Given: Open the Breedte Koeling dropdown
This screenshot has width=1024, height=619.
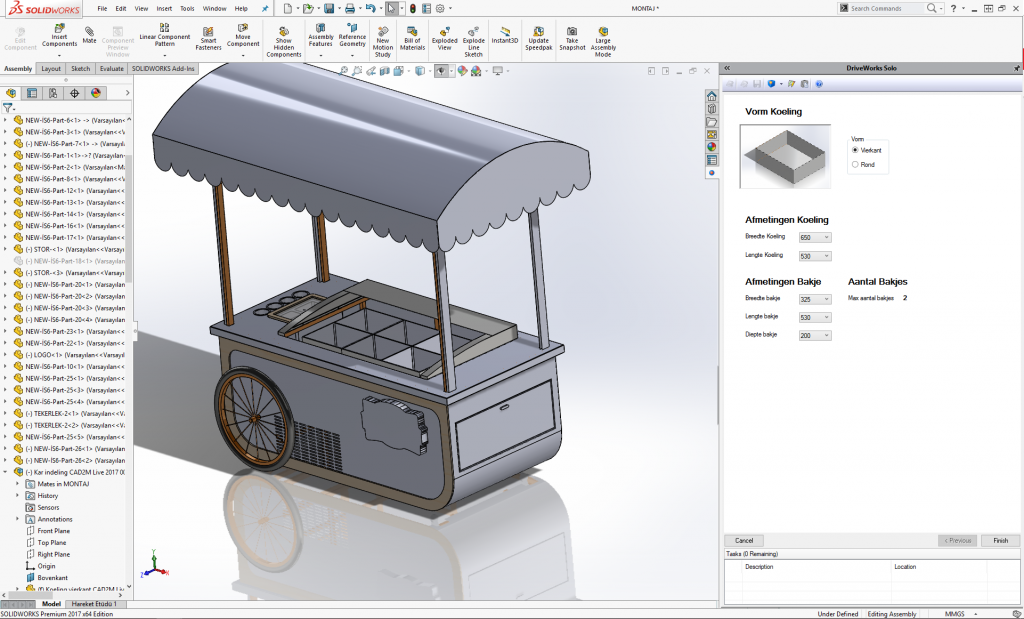Looking at the screenshot, I should pos(815,238).
